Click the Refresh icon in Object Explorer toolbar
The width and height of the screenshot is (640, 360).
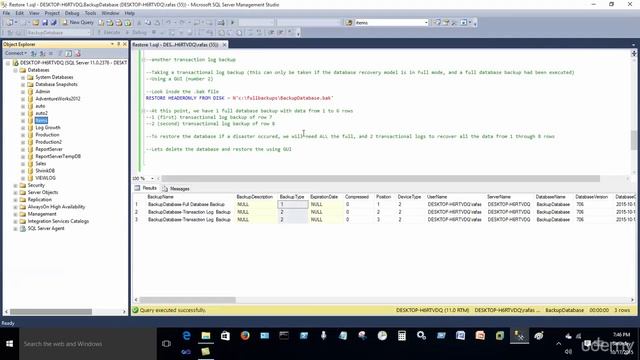(x=69, y=53)
